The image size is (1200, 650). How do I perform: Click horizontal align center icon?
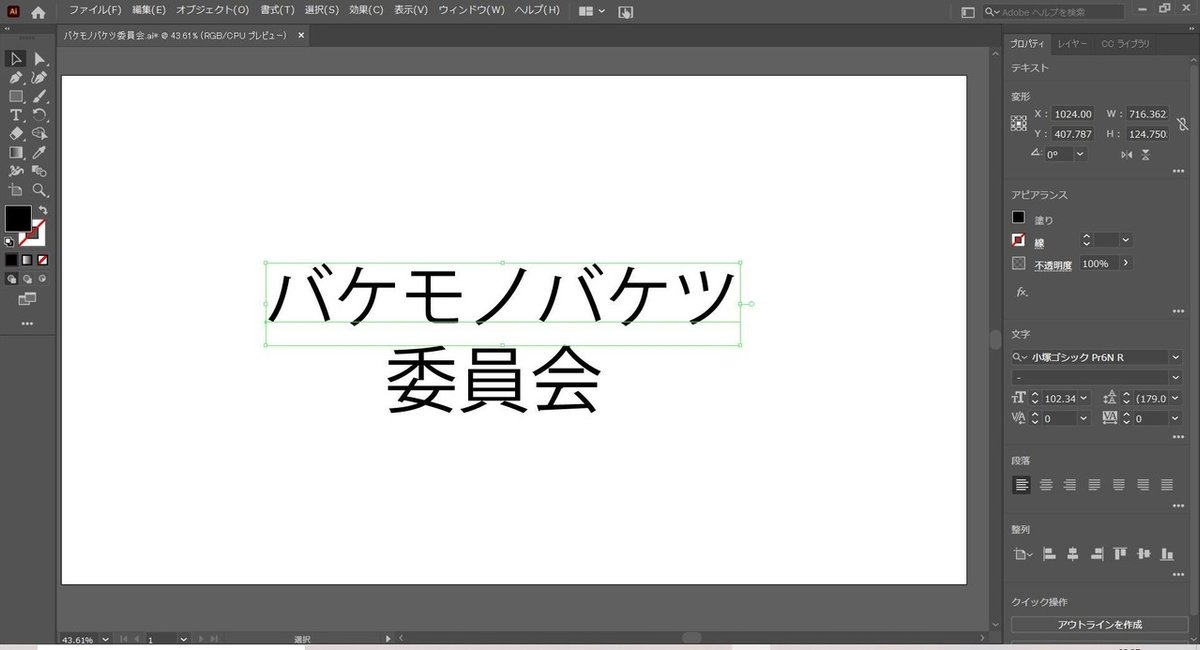pos(1072,553)
